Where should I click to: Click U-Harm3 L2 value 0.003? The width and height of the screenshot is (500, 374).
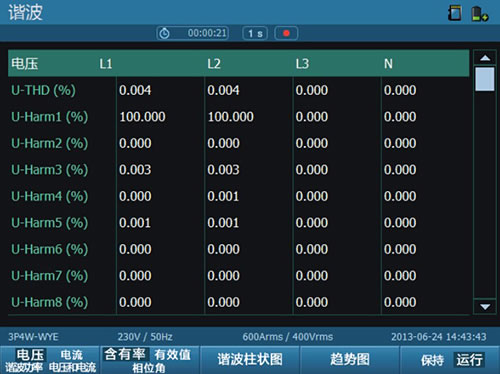(224, 170)
